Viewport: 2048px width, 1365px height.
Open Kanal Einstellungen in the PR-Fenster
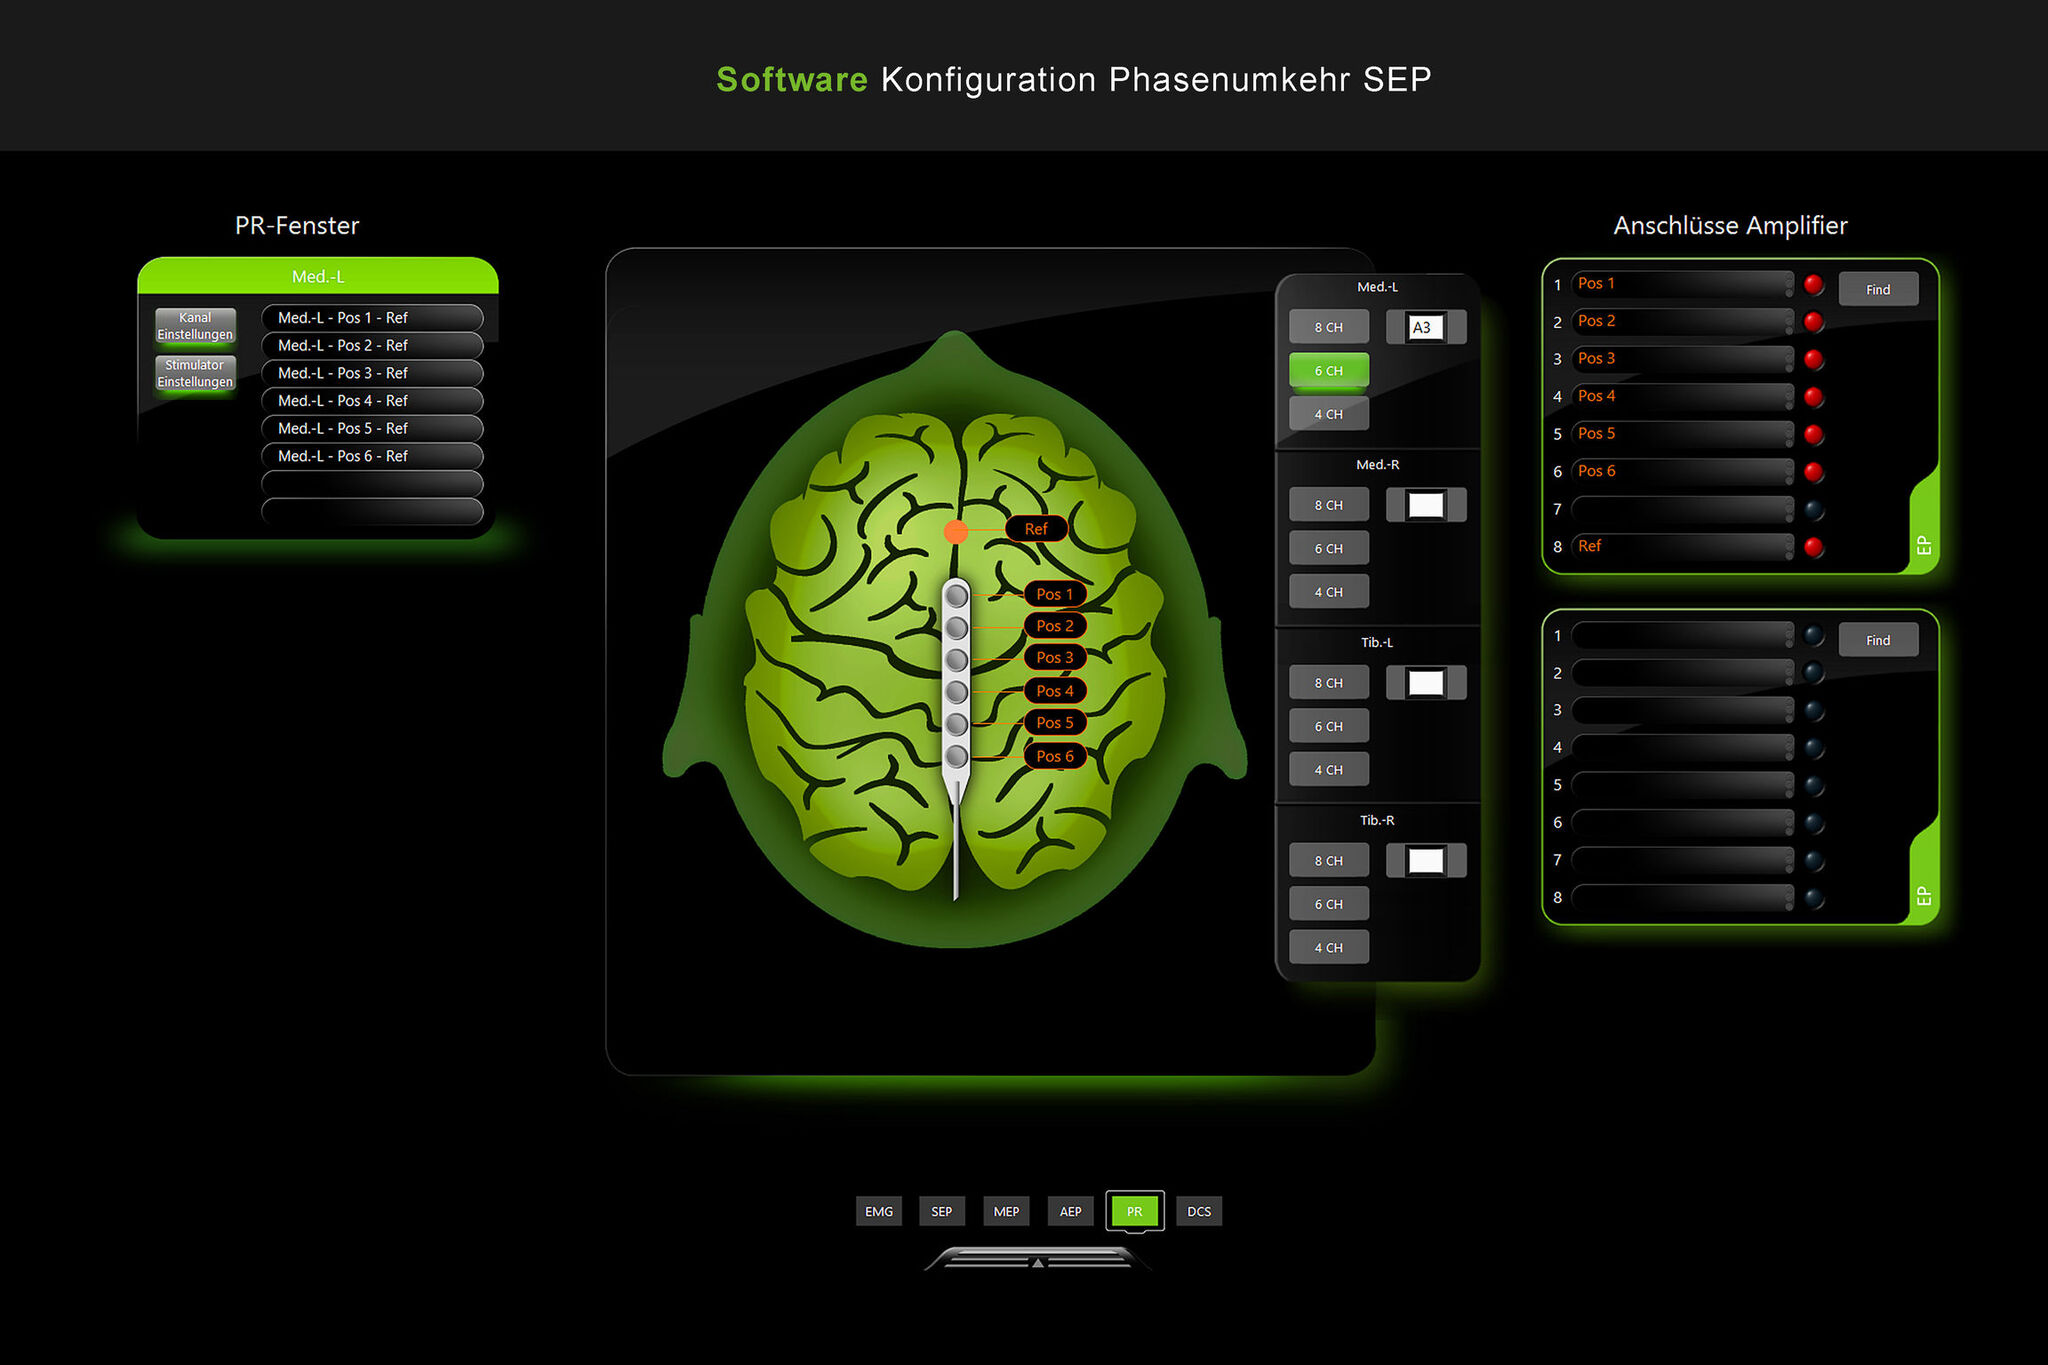[x=195, y=326]
